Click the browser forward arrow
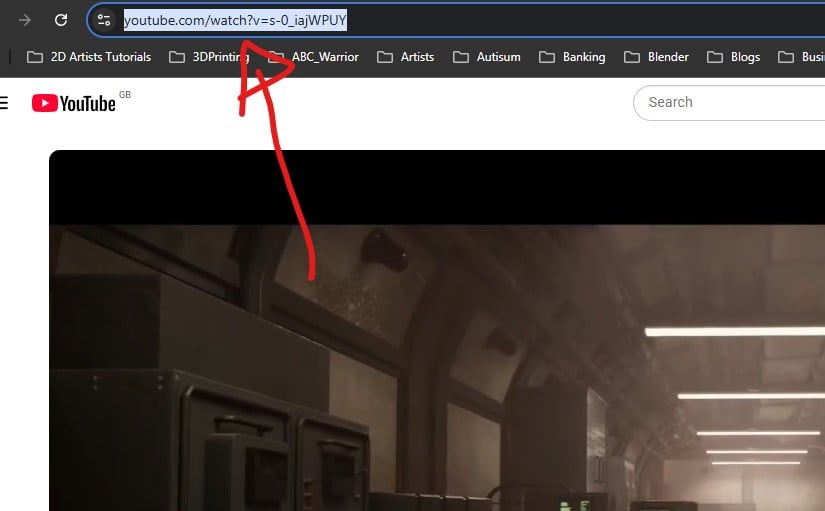825x511 pixels. [25, 21]
